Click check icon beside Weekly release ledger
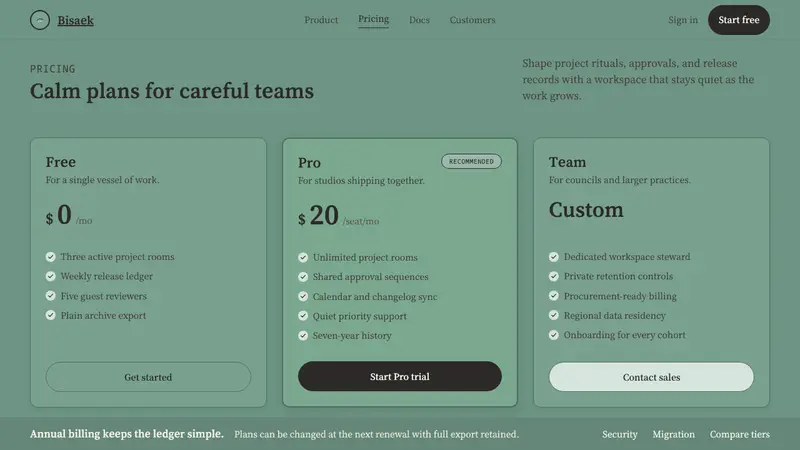 pyautogui.click(x=51, y=276)
